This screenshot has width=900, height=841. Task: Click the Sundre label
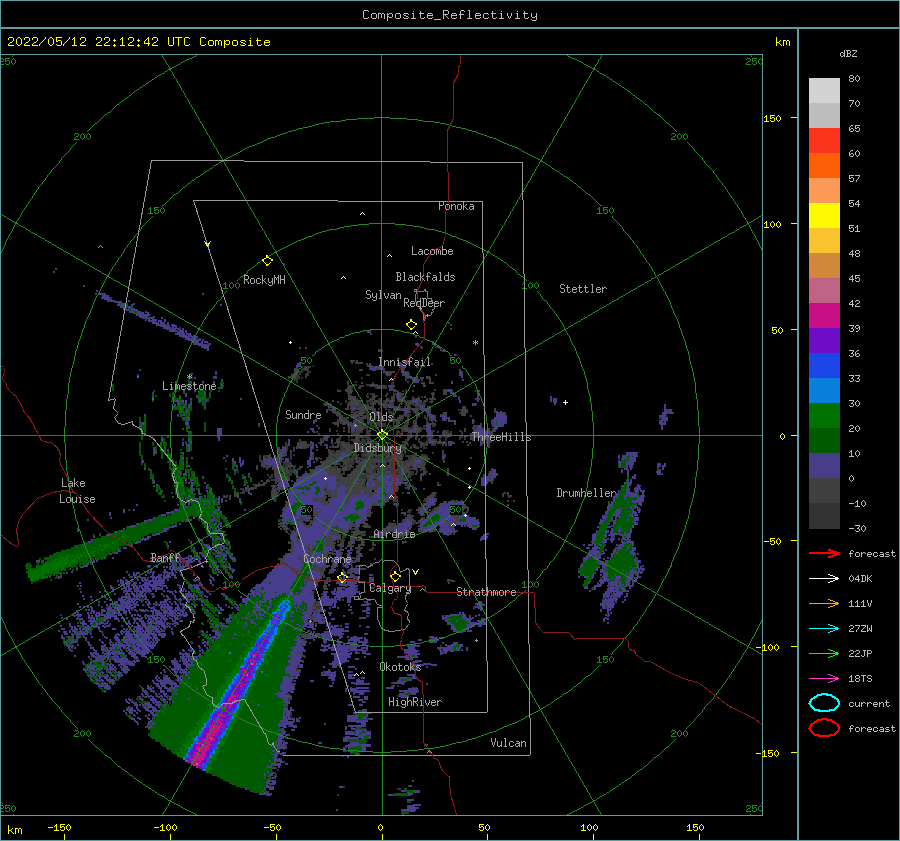(303, 414)
